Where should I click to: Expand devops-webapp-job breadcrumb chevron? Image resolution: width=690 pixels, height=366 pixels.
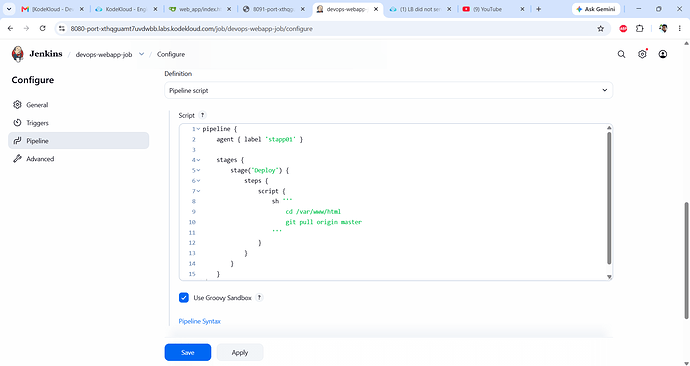[141, 54]
